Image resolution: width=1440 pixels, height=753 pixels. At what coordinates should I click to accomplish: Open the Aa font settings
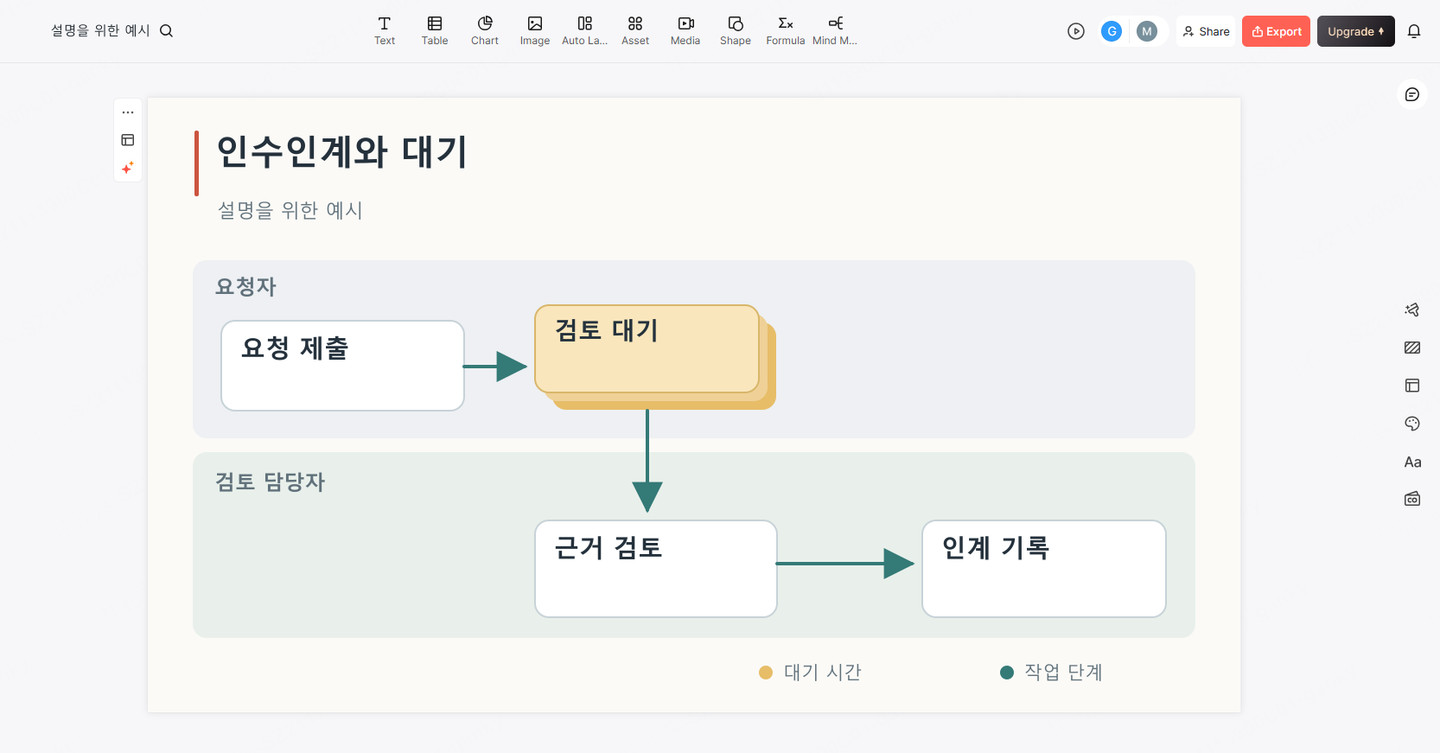[x=1412, y=462]
